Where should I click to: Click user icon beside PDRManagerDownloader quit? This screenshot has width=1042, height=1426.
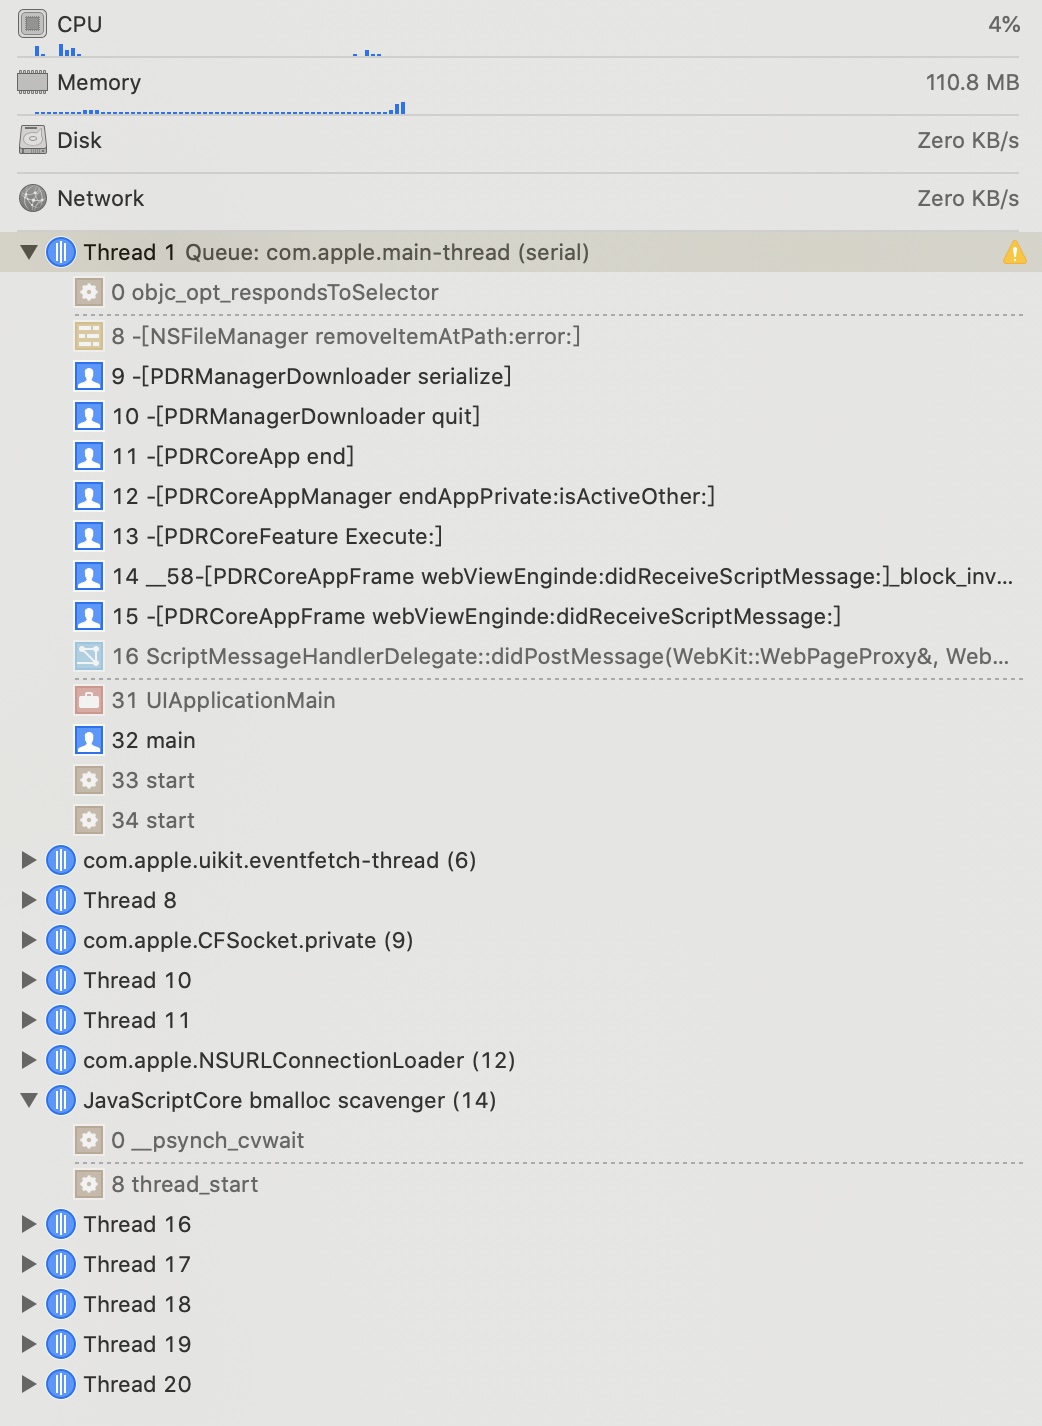coord(89,416)
